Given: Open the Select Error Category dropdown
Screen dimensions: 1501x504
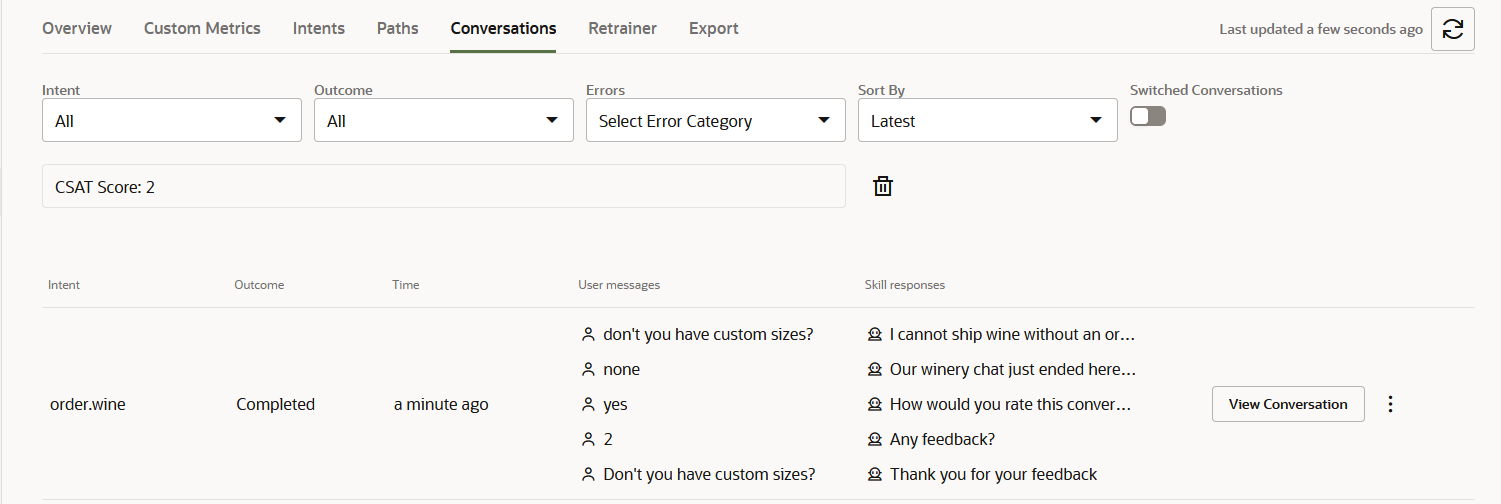Looking at the screenshot, I should [x=715, y=121].
